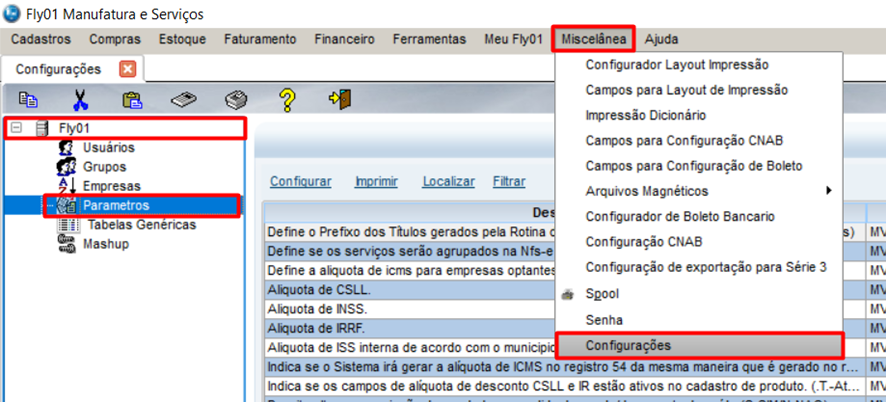Open the Ajuda menu

(662, 39)
